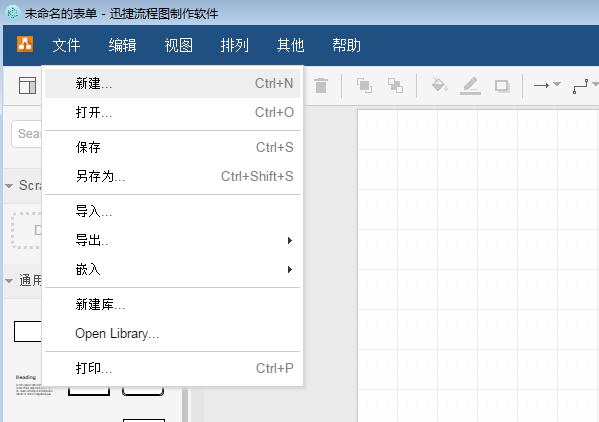
Task: Click Open Library... menu entry
Action: [x=172, y=333]
